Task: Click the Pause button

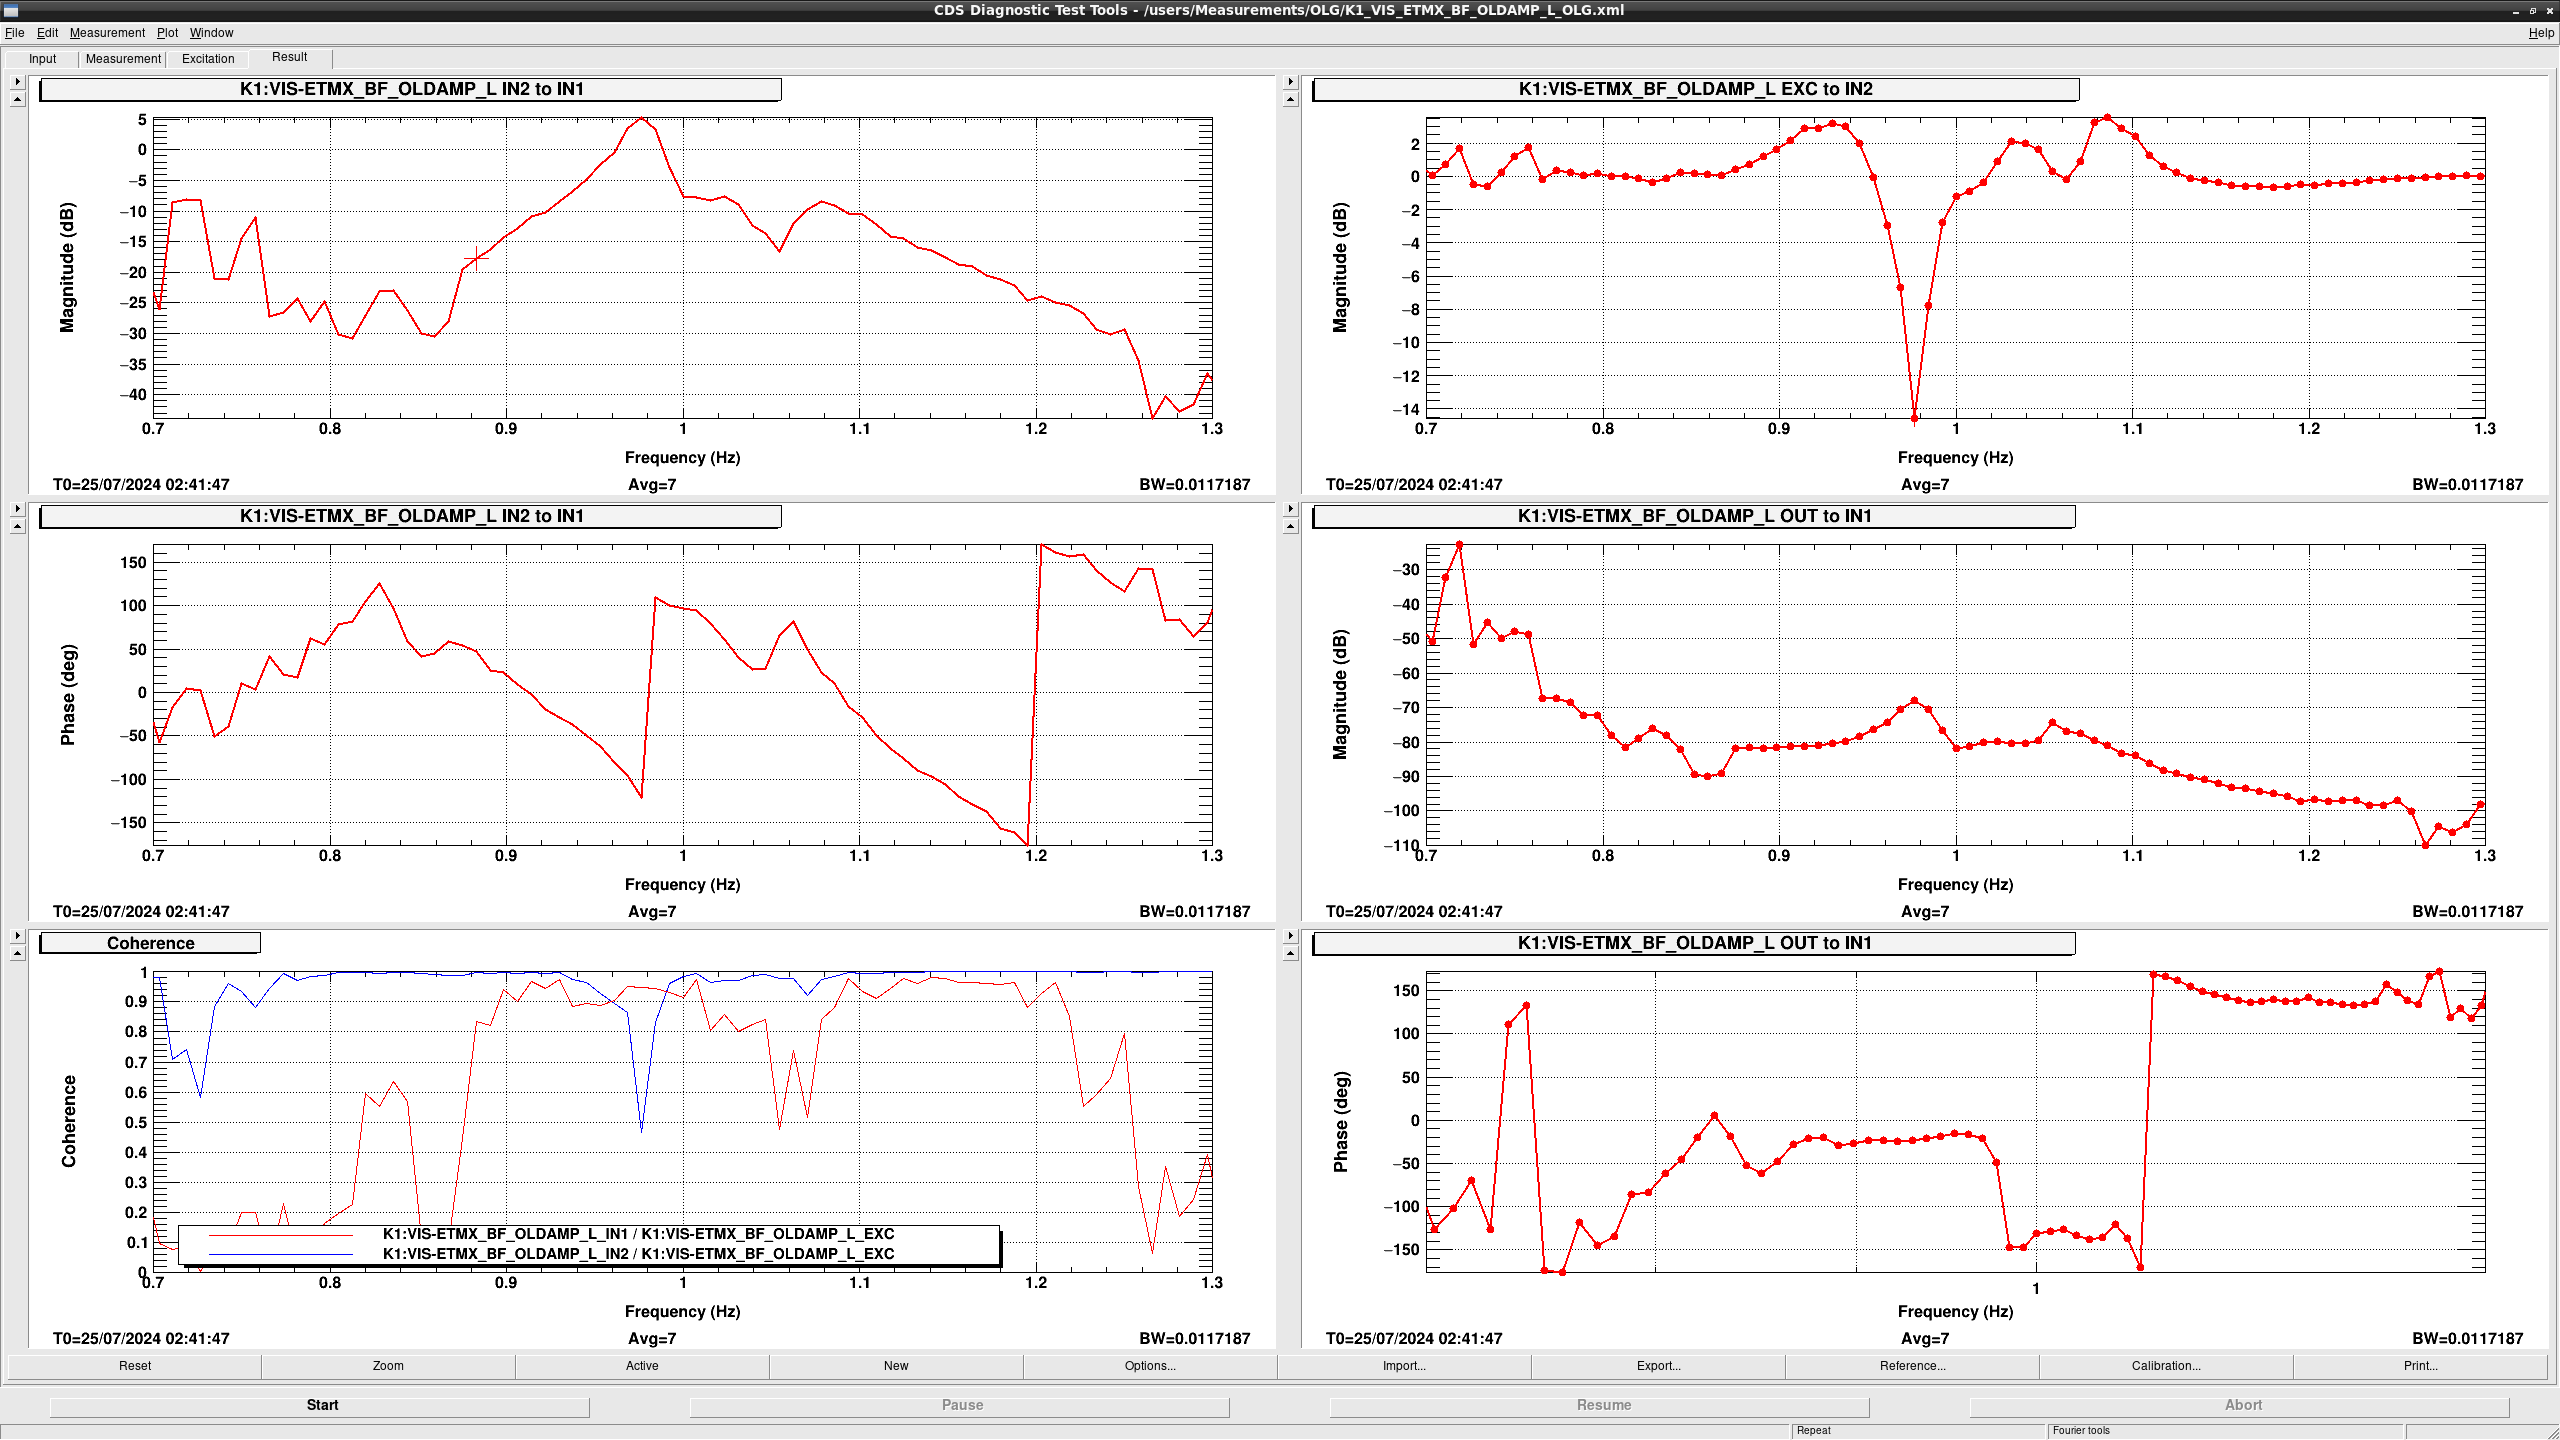Action: click(960, 1405)
